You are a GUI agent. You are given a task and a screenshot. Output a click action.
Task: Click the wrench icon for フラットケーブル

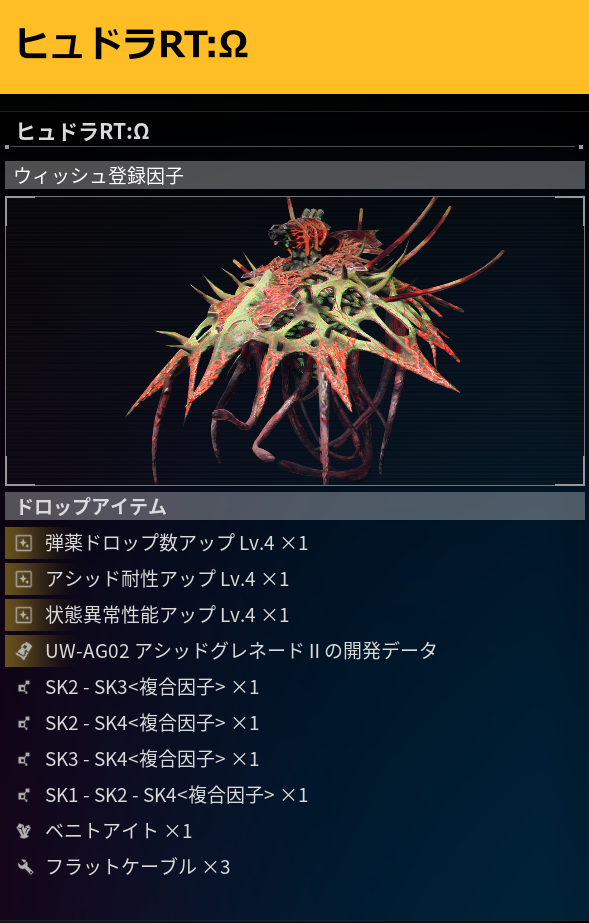[x=25, y=867]
